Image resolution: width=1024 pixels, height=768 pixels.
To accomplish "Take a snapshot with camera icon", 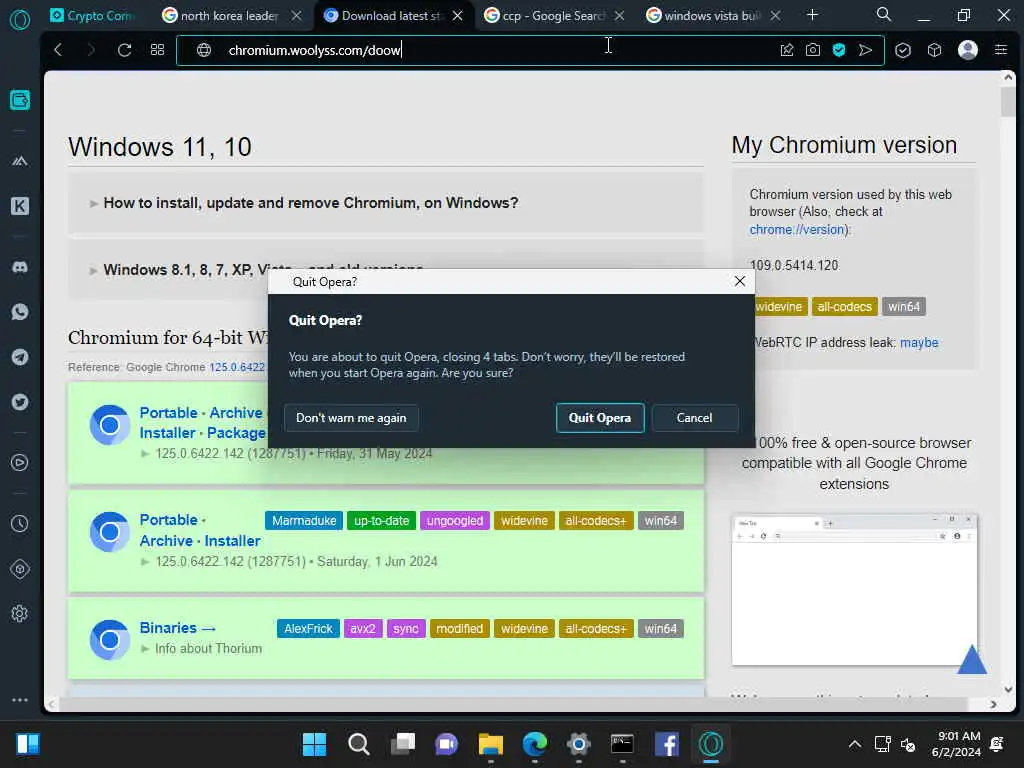I will (813, 50).
